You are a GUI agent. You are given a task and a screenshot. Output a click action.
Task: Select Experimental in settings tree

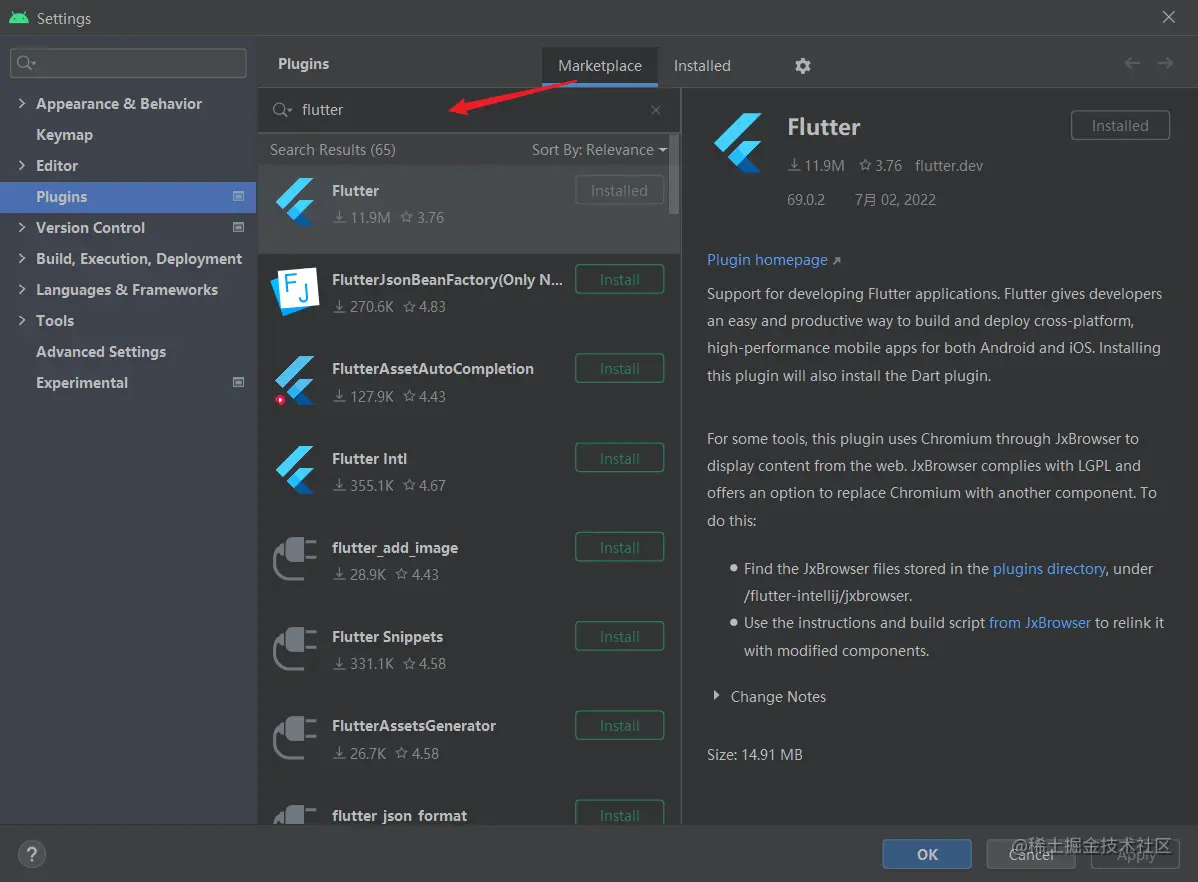(x=82, y=382)
